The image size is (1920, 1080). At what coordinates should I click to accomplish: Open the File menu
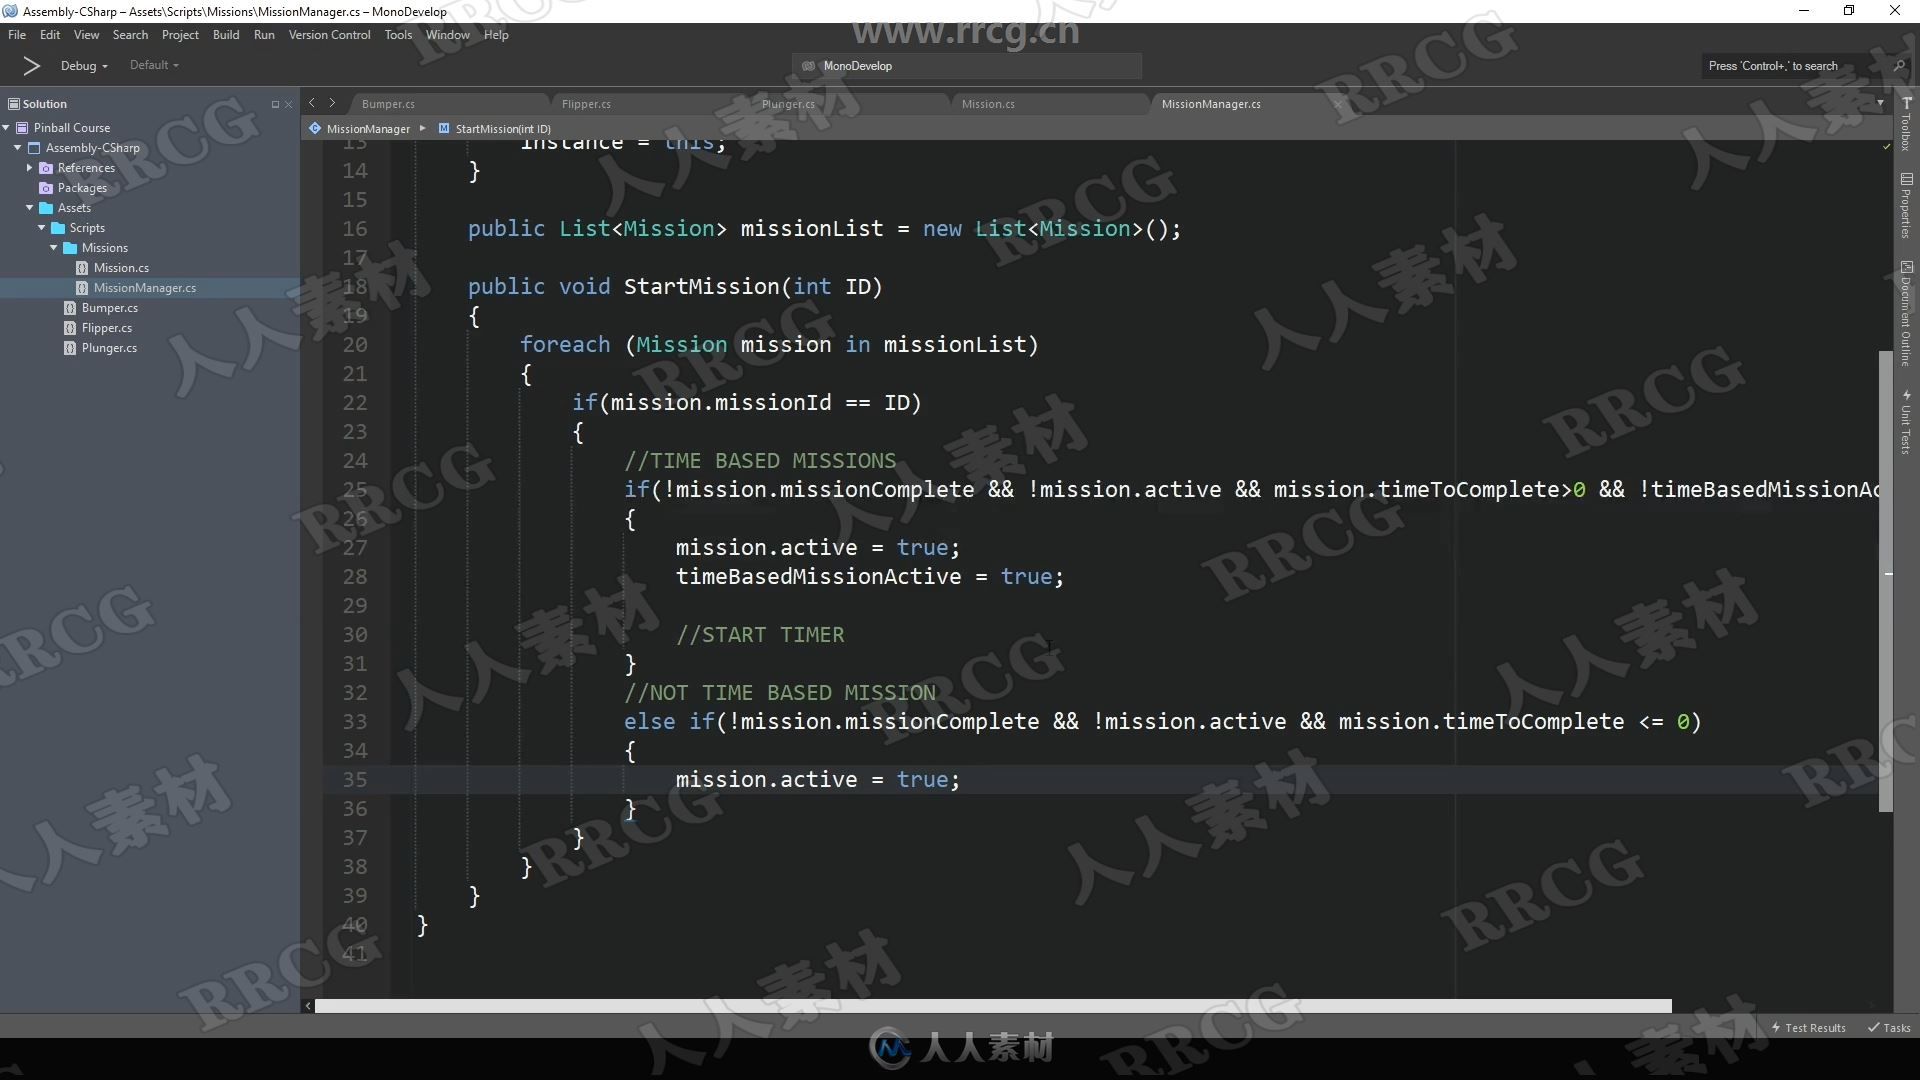point(17,35)
